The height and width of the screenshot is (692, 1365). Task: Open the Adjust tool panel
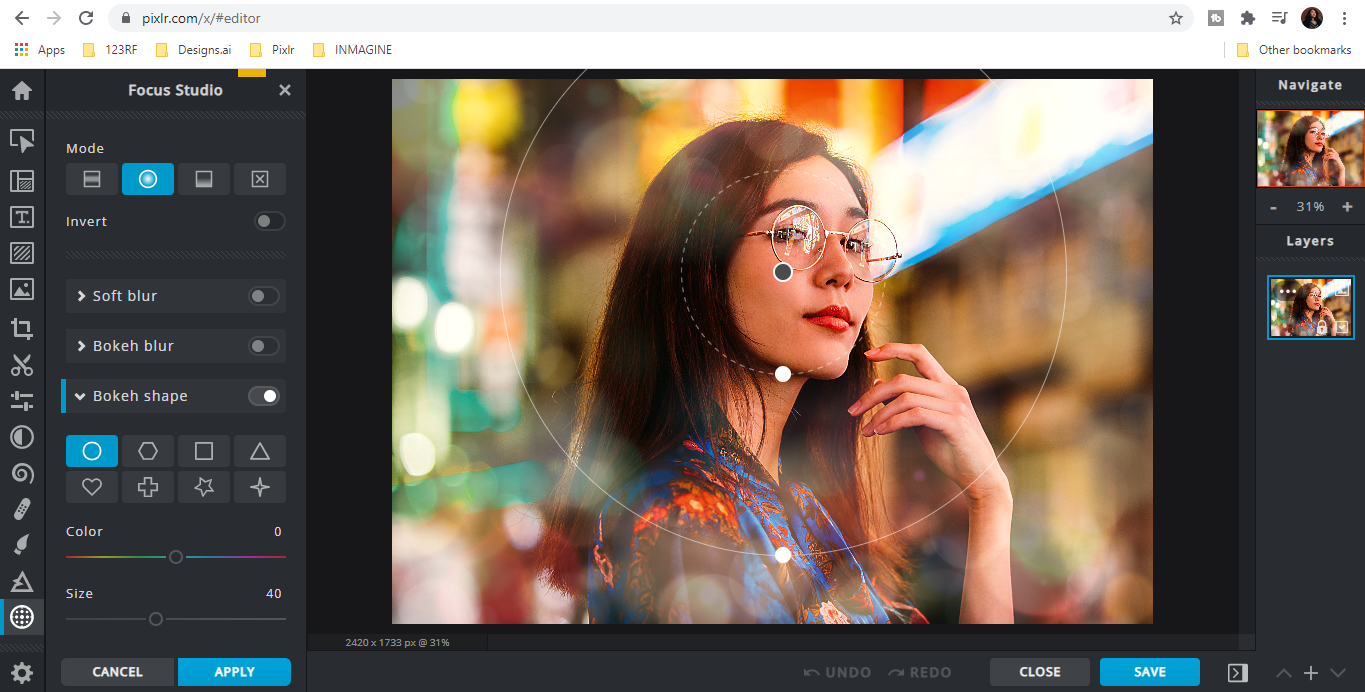(x=22, y=400)
